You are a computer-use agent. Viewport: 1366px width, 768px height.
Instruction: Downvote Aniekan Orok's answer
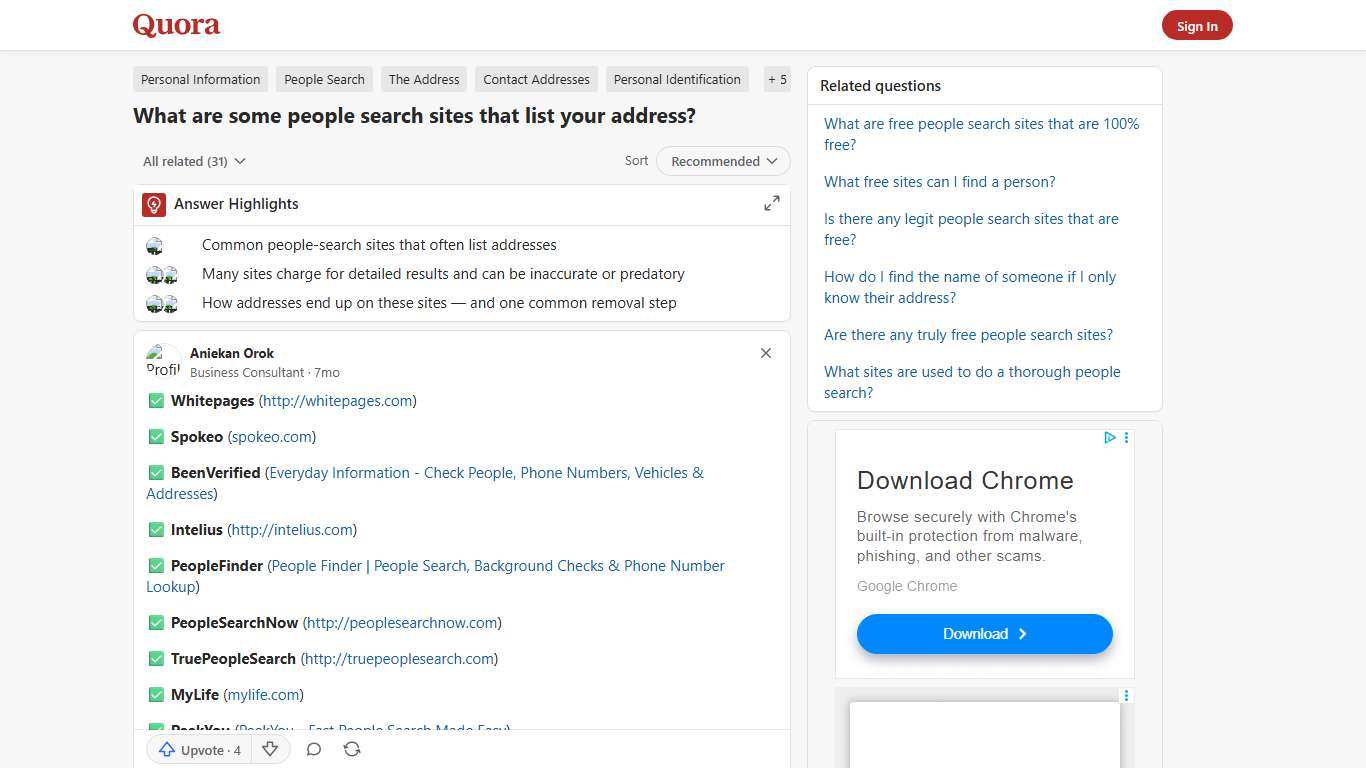[270, 749]
